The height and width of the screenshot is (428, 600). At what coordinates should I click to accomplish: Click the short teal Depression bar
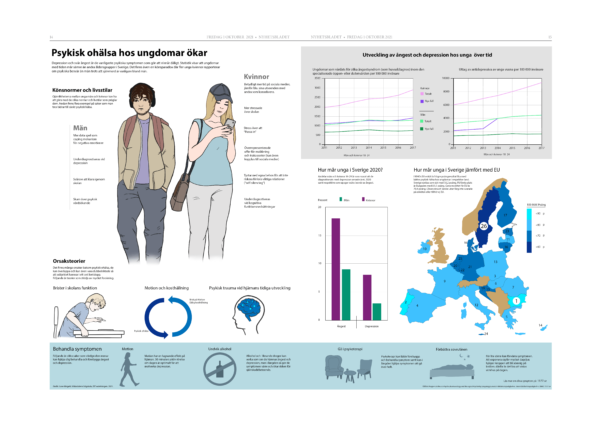tap(377, 311)
